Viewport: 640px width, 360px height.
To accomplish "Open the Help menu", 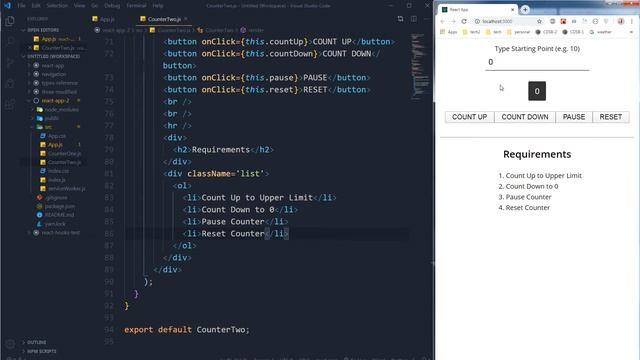I will coord(158,6).
